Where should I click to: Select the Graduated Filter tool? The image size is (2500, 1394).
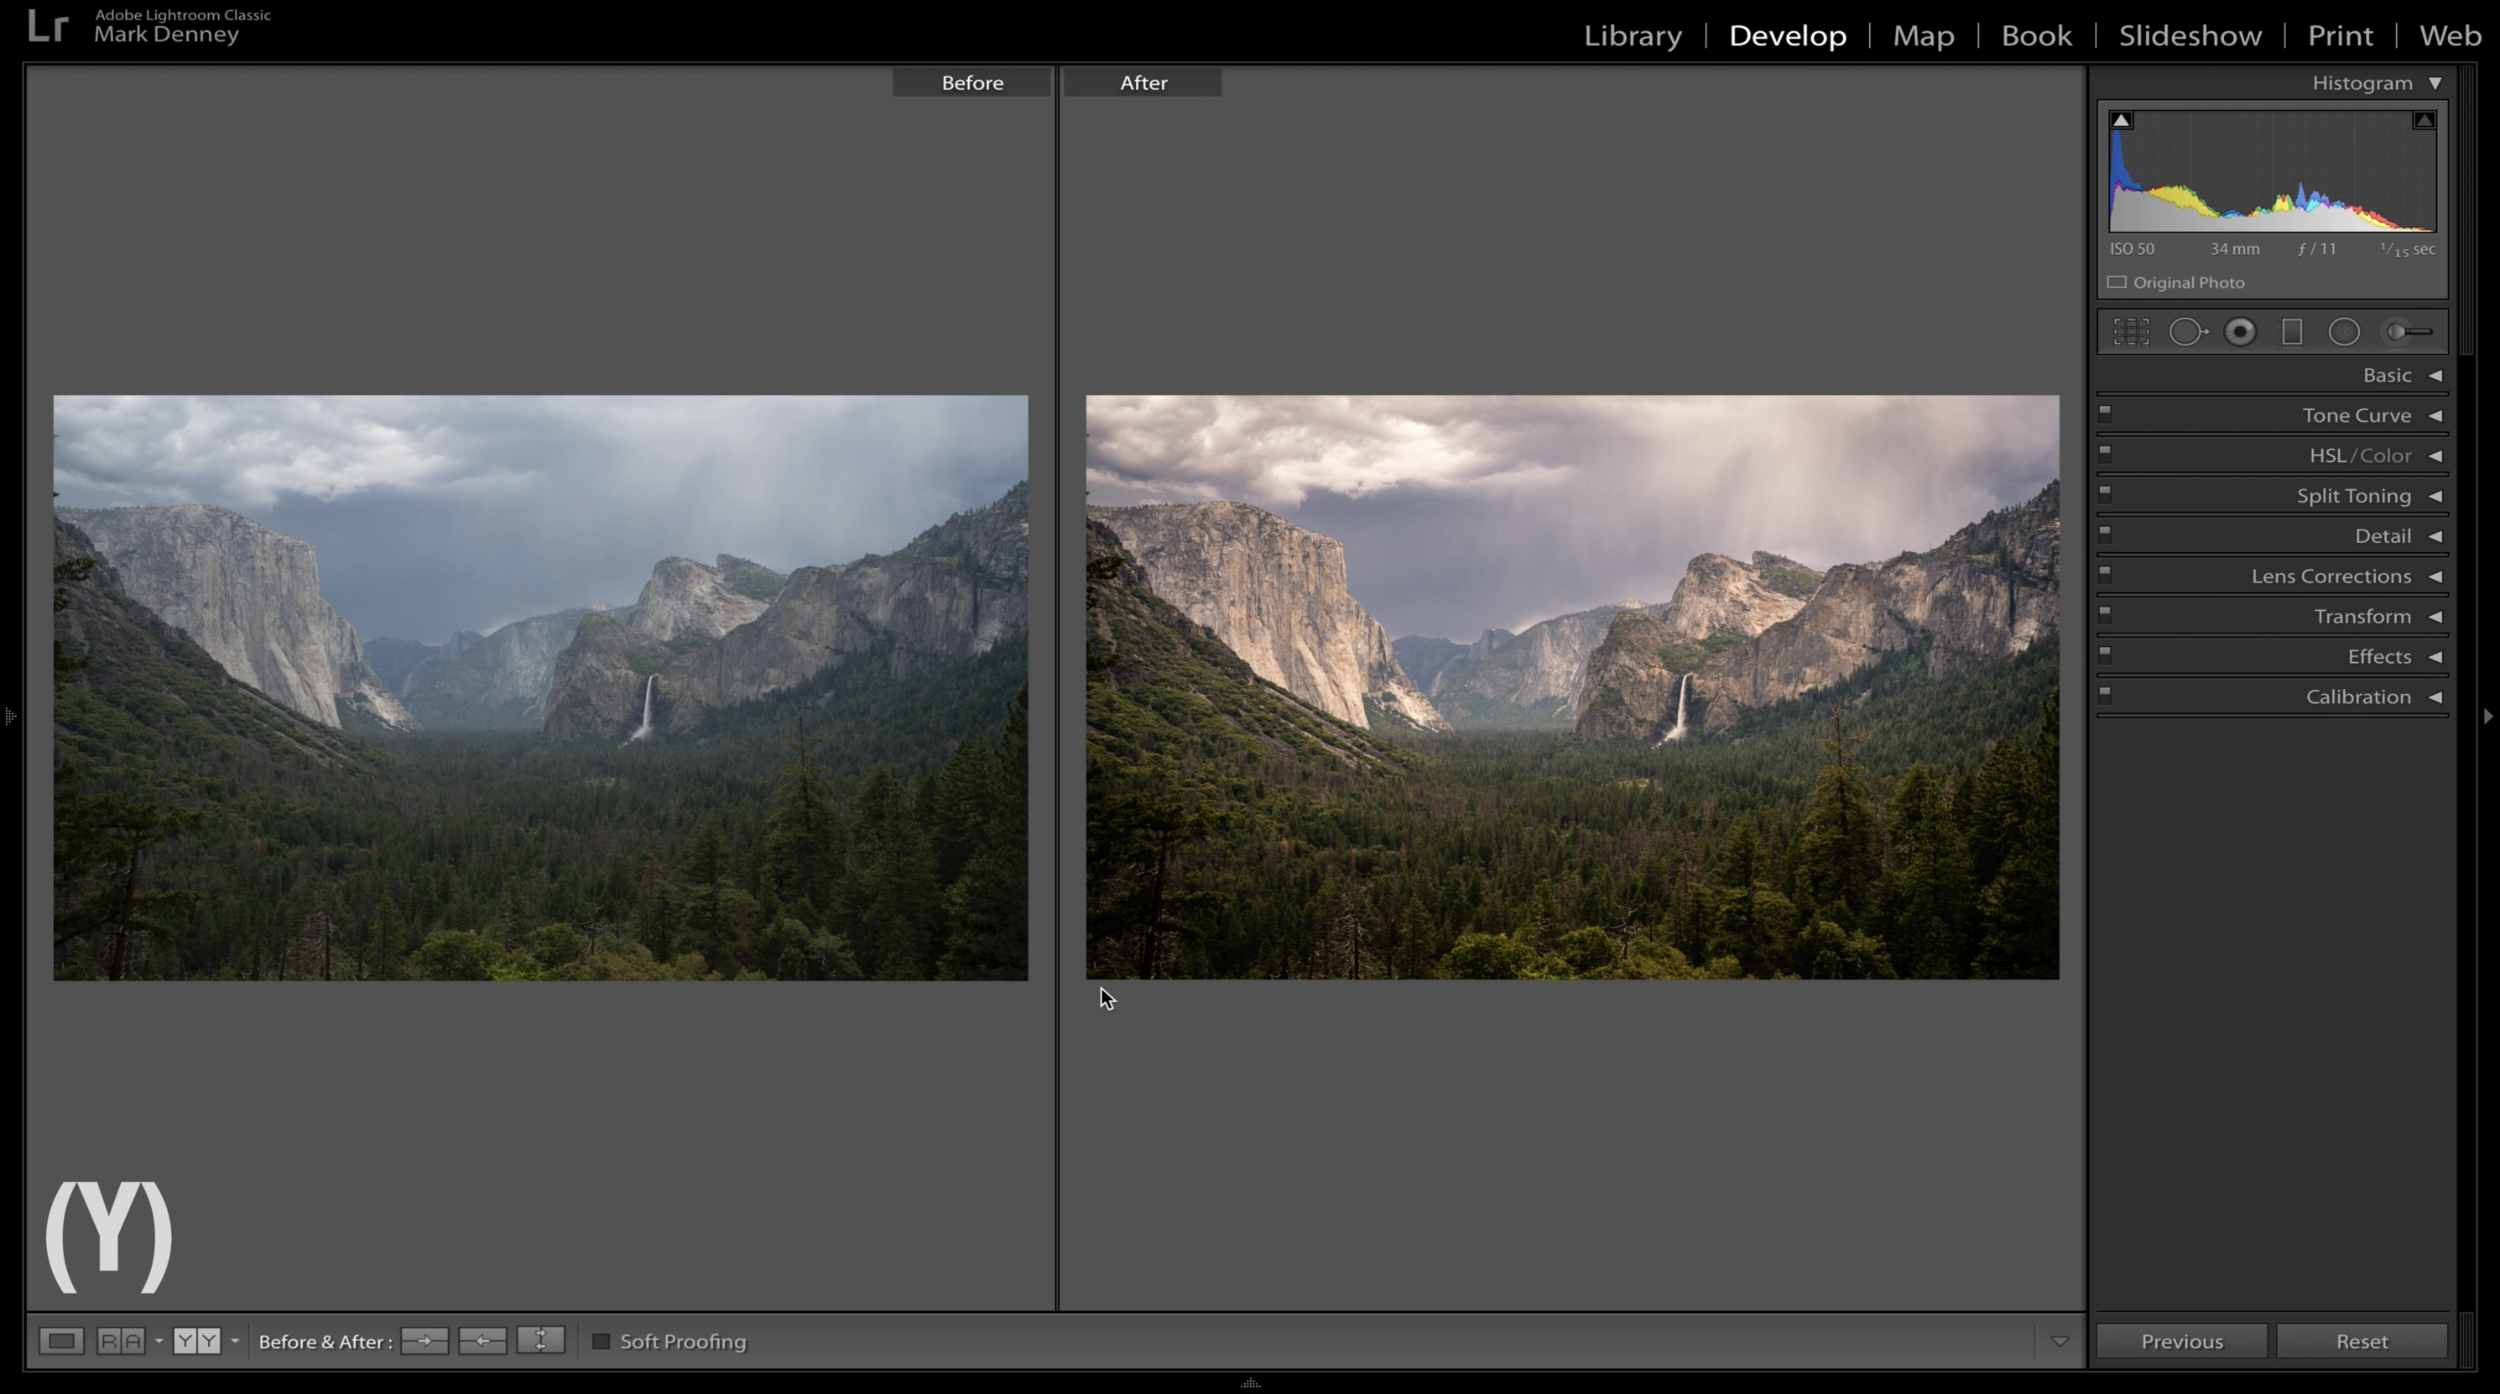[x=2292, y=332]
